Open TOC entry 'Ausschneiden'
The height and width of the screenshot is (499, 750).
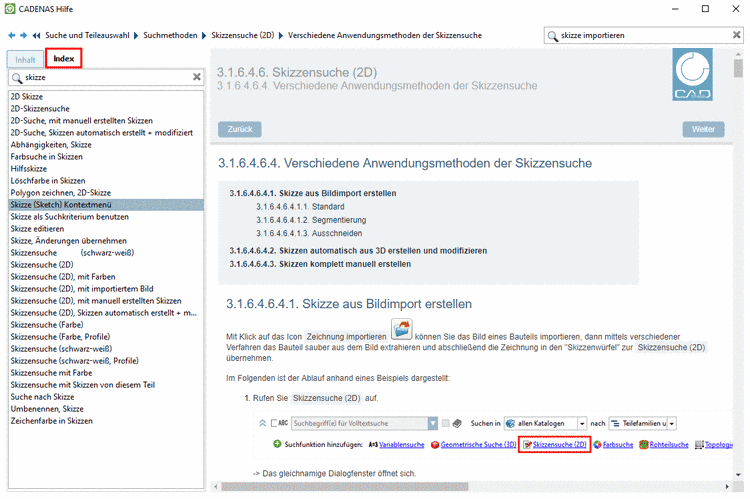[309, 233]
